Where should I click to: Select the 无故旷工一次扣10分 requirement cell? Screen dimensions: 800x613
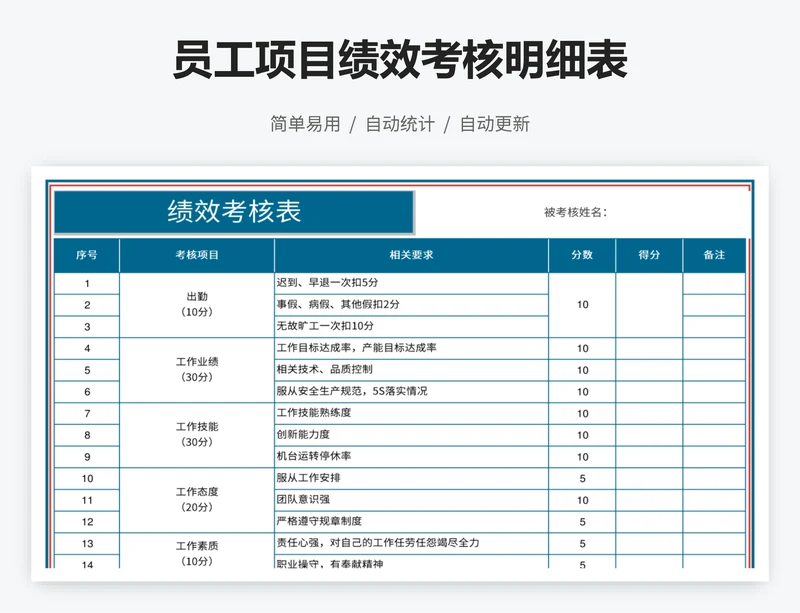(x=411, y=326)
